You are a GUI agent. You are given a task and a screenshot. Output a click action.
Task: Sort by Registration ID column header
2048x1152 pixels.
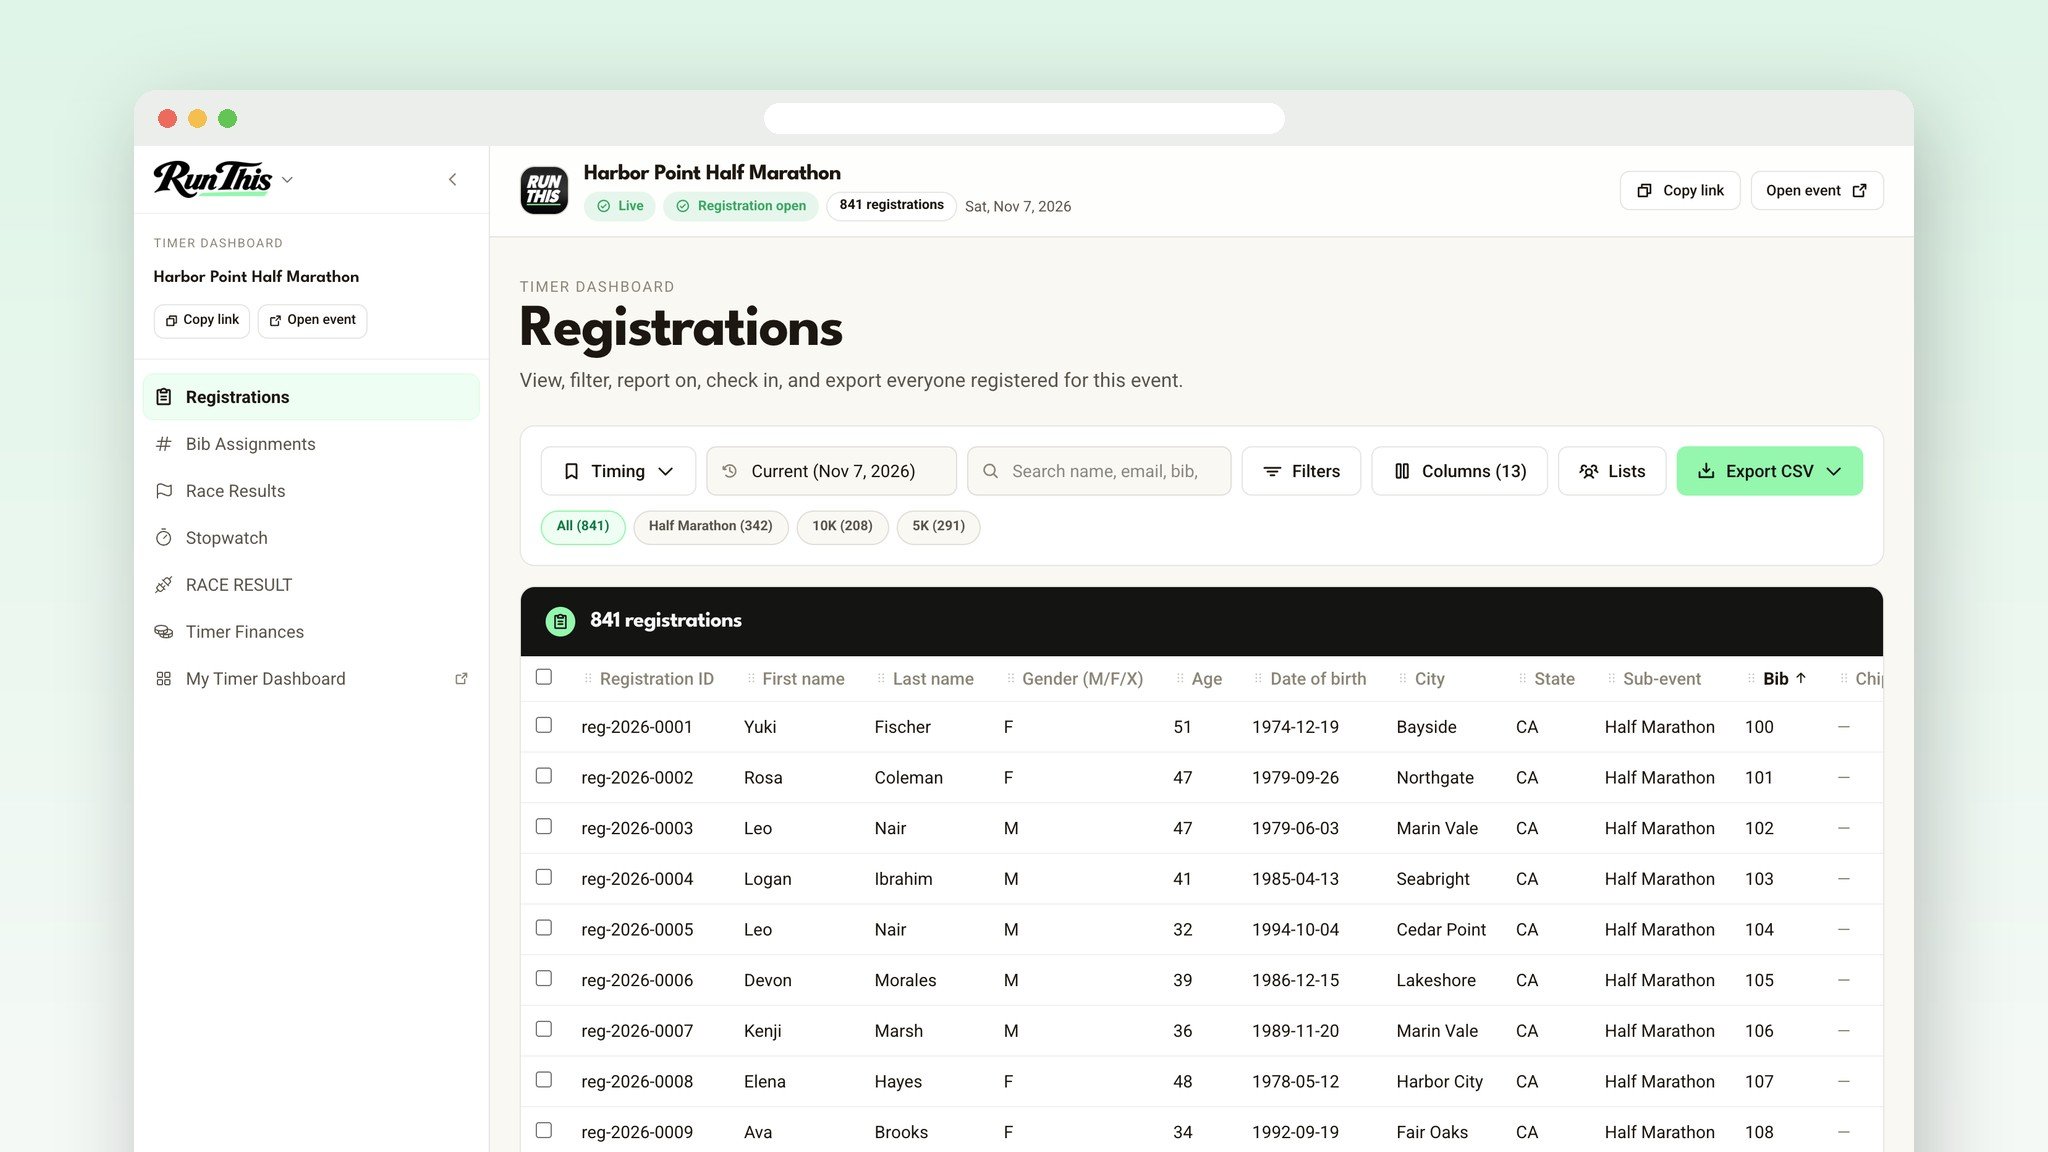tap(656, 679)
